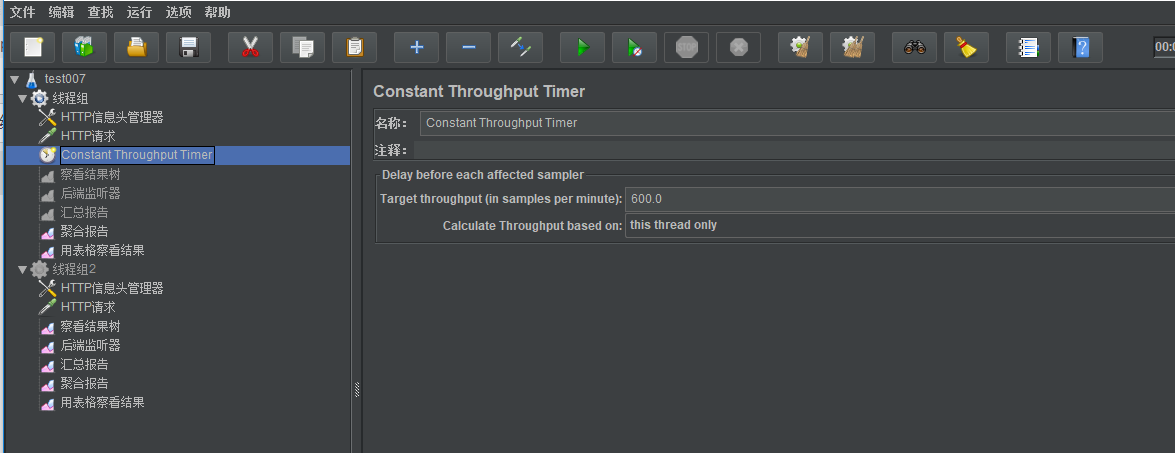The height and width of the screenshot is (453, 1175).
Task: Open the 帮助 menu
Action: (x=217, y=12)
